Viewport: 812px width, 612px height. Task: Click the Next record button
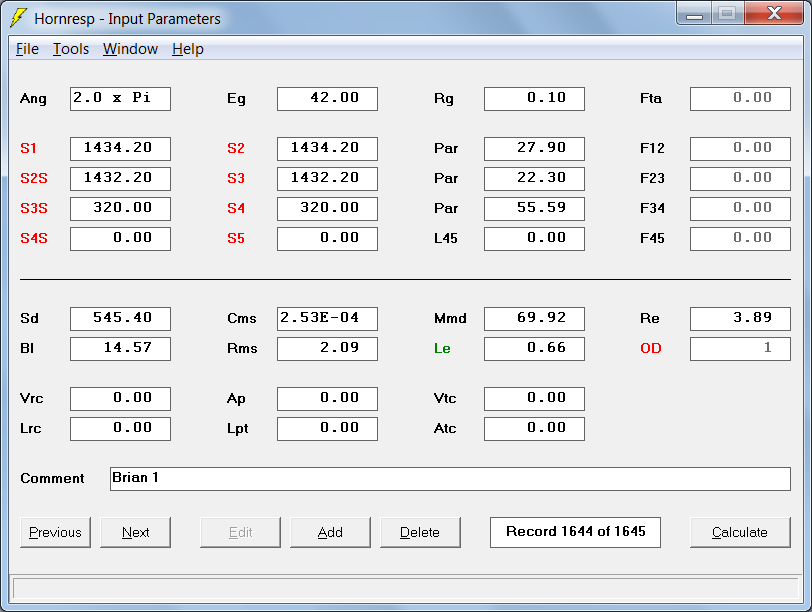pos(135,532)
